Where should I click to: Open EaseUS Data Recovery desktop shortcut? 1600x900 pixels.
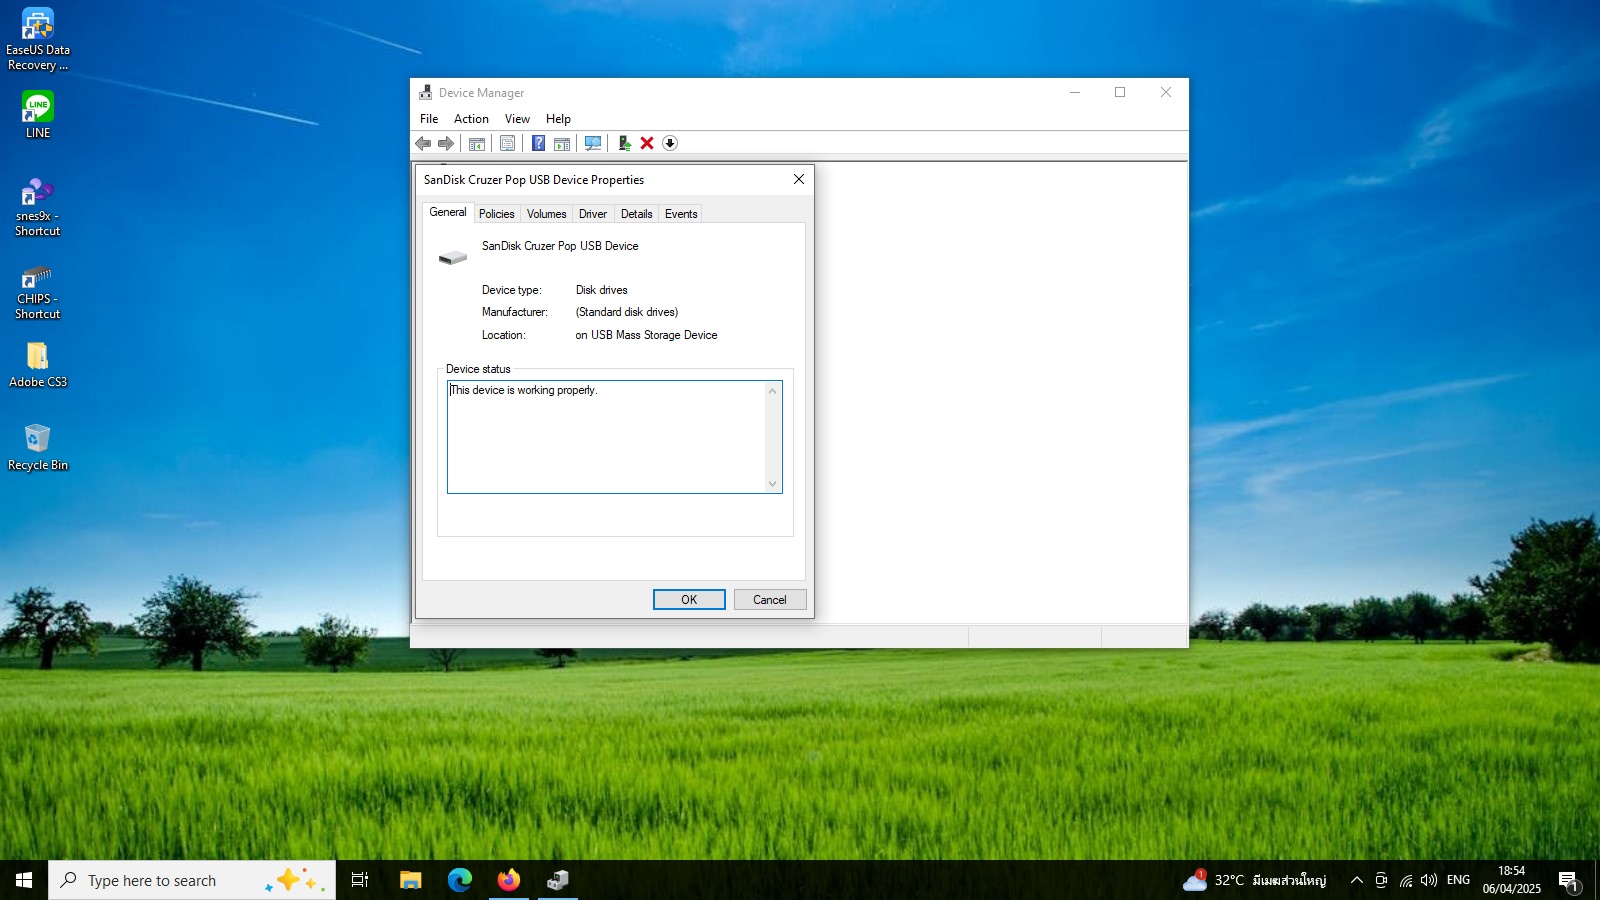38,40
